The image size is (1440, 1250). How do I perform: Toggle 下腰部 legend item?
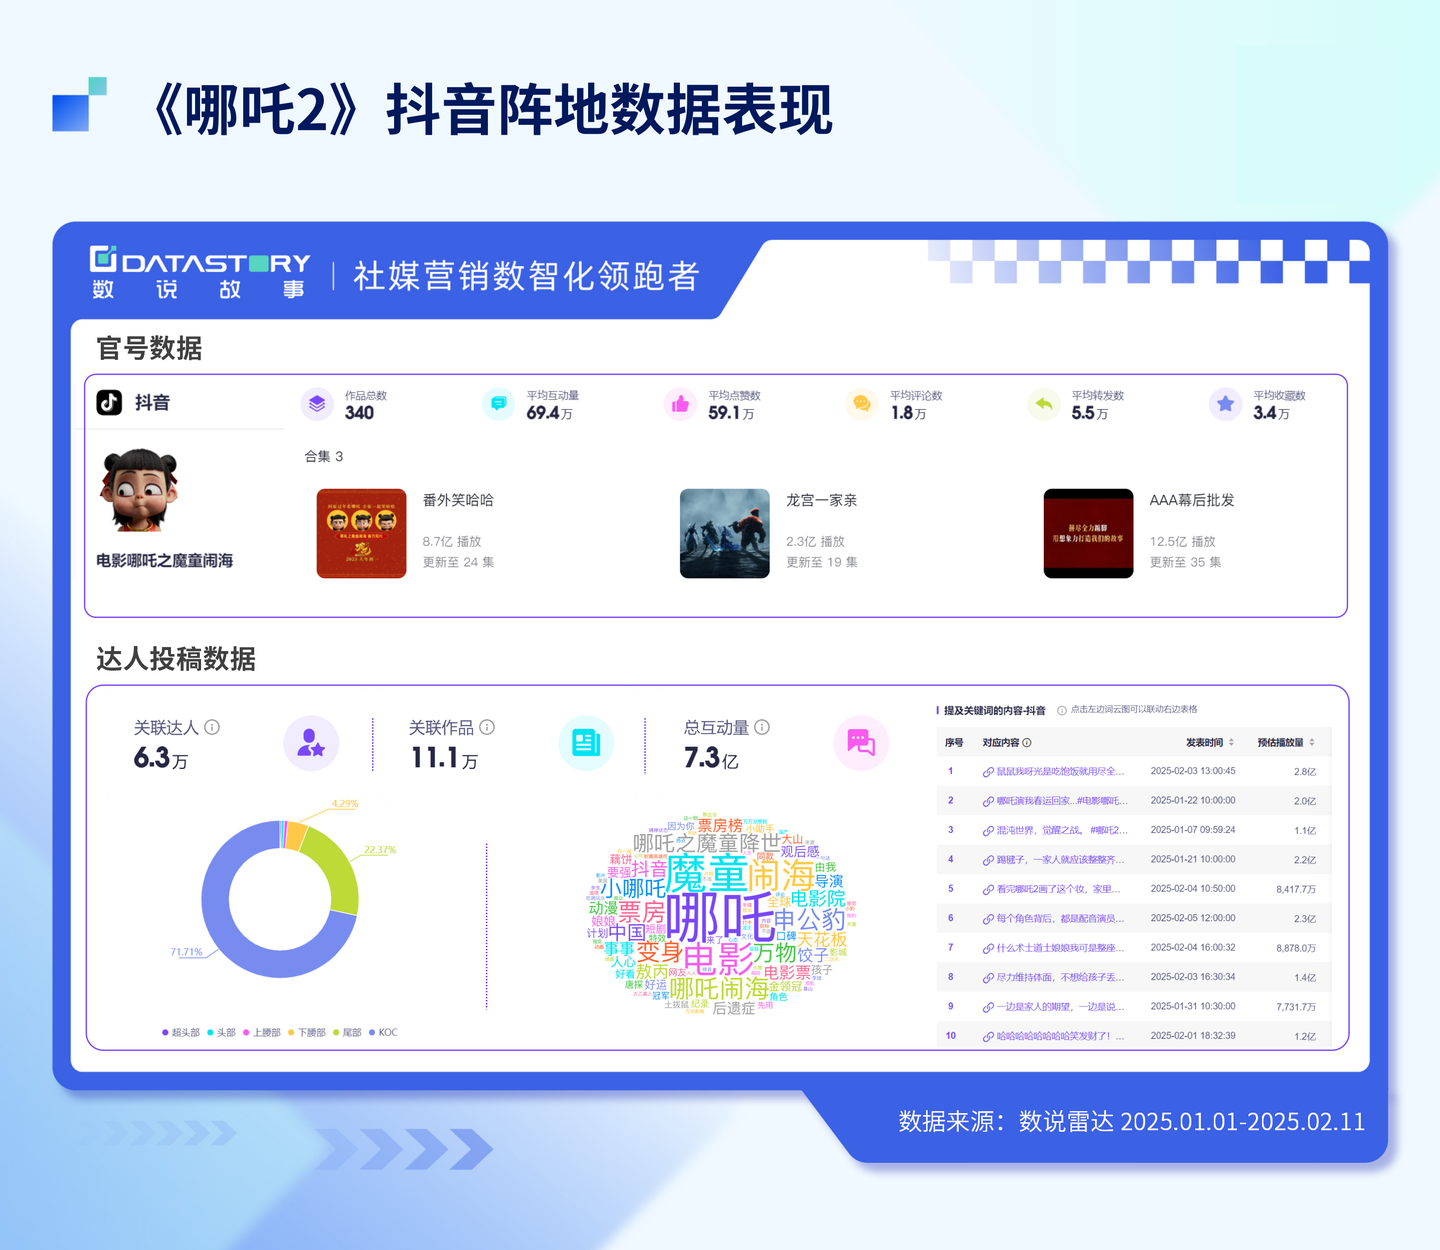click(x=307, y=1032)
